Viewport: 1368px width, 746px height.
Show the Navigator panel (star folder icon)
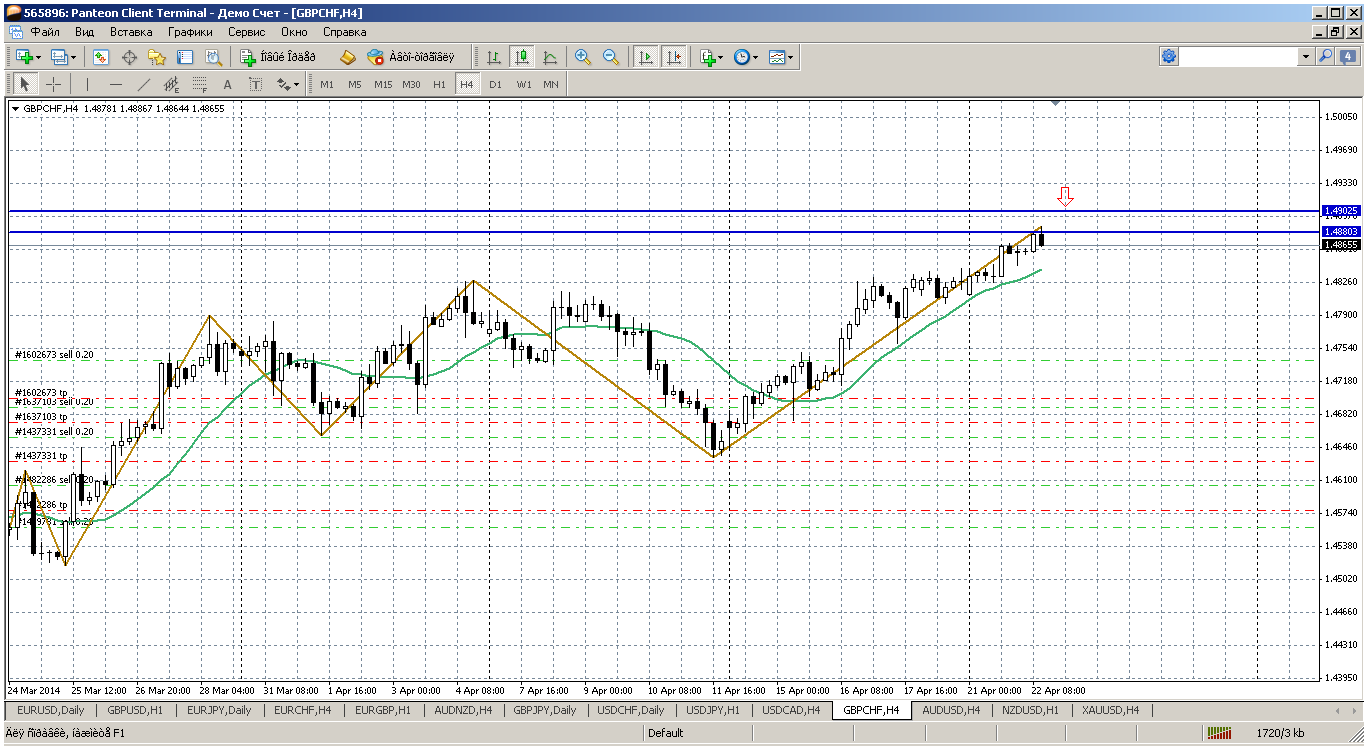pyautogui.click(x=157, y=57)
